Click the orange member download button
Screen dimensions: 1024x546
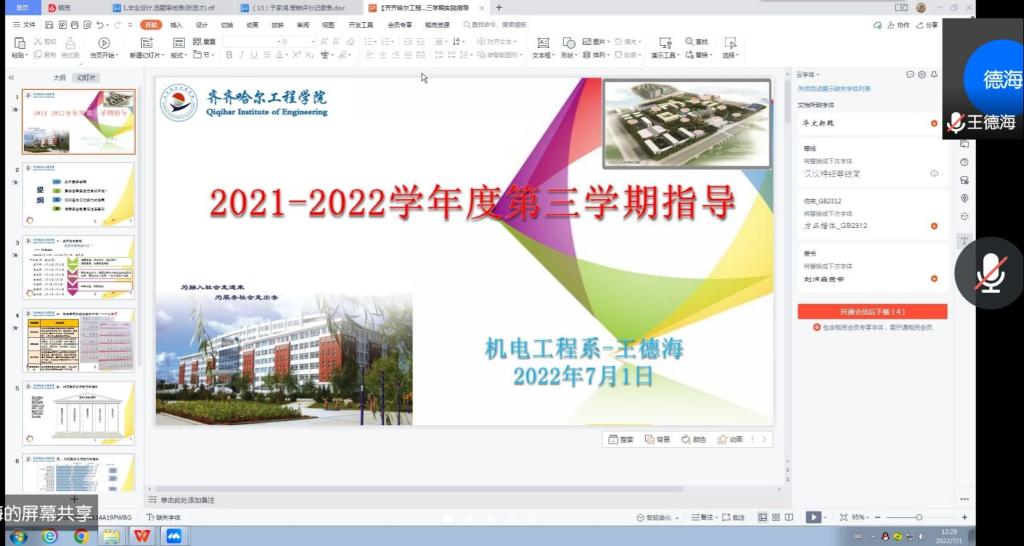[872, 311]
